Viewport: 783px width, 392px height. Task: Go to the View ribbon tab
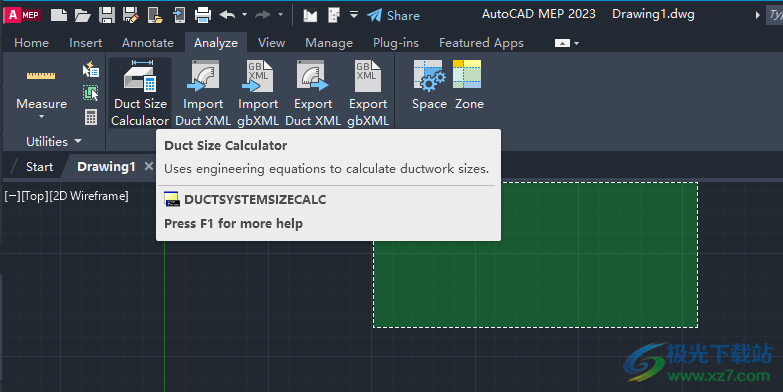[x=272, y=43]
